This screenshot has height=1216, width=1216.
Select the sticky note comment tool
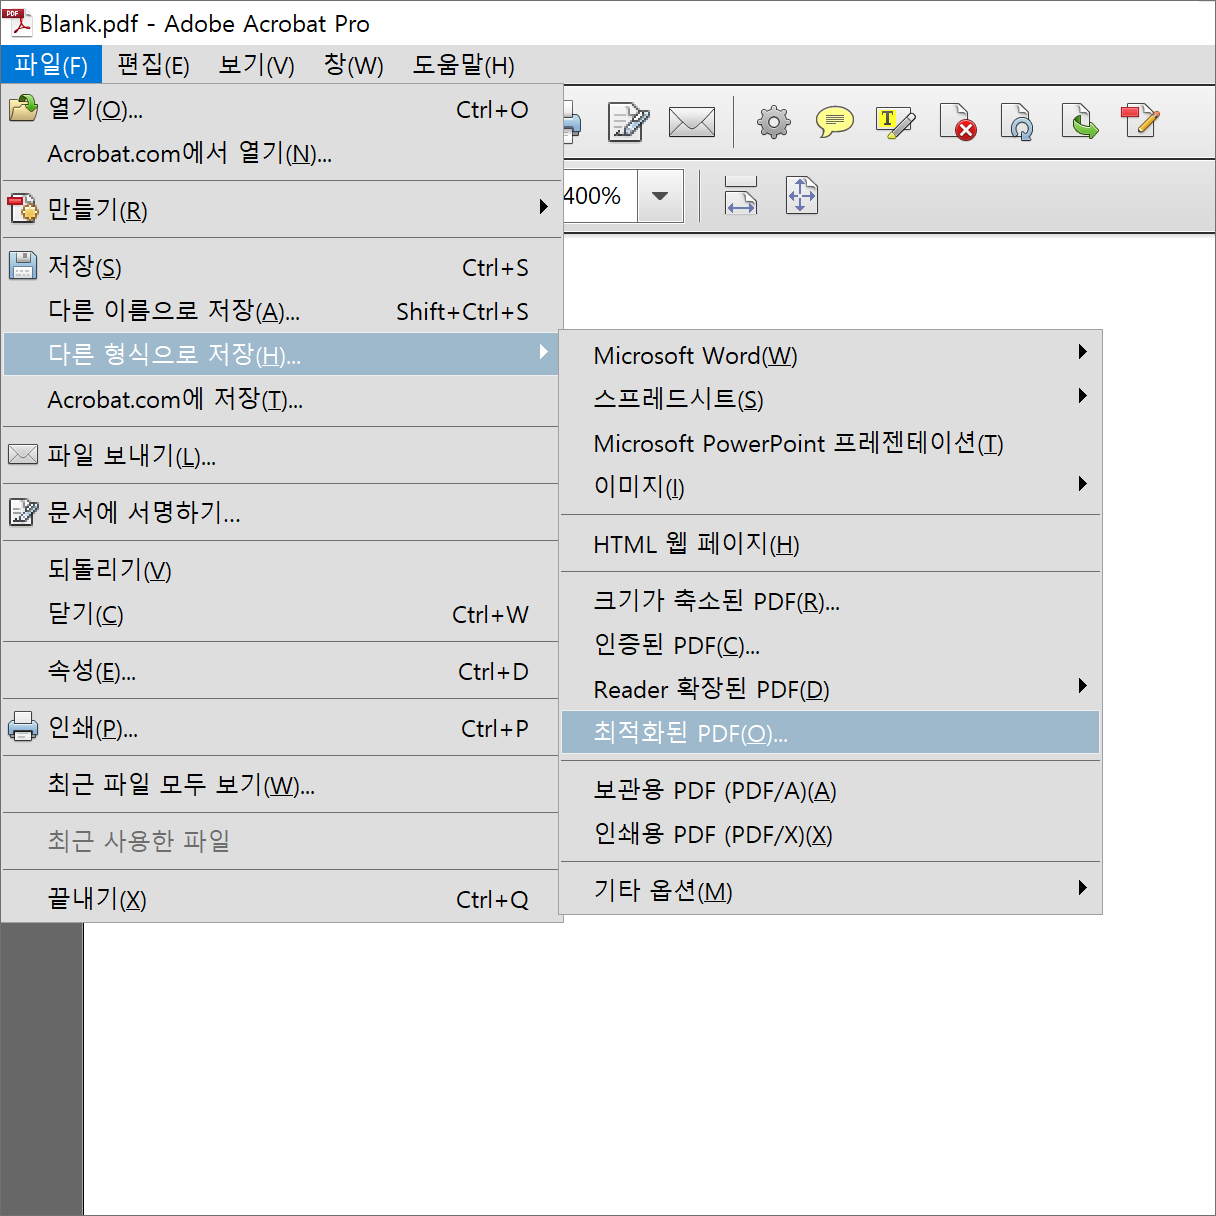835,122
